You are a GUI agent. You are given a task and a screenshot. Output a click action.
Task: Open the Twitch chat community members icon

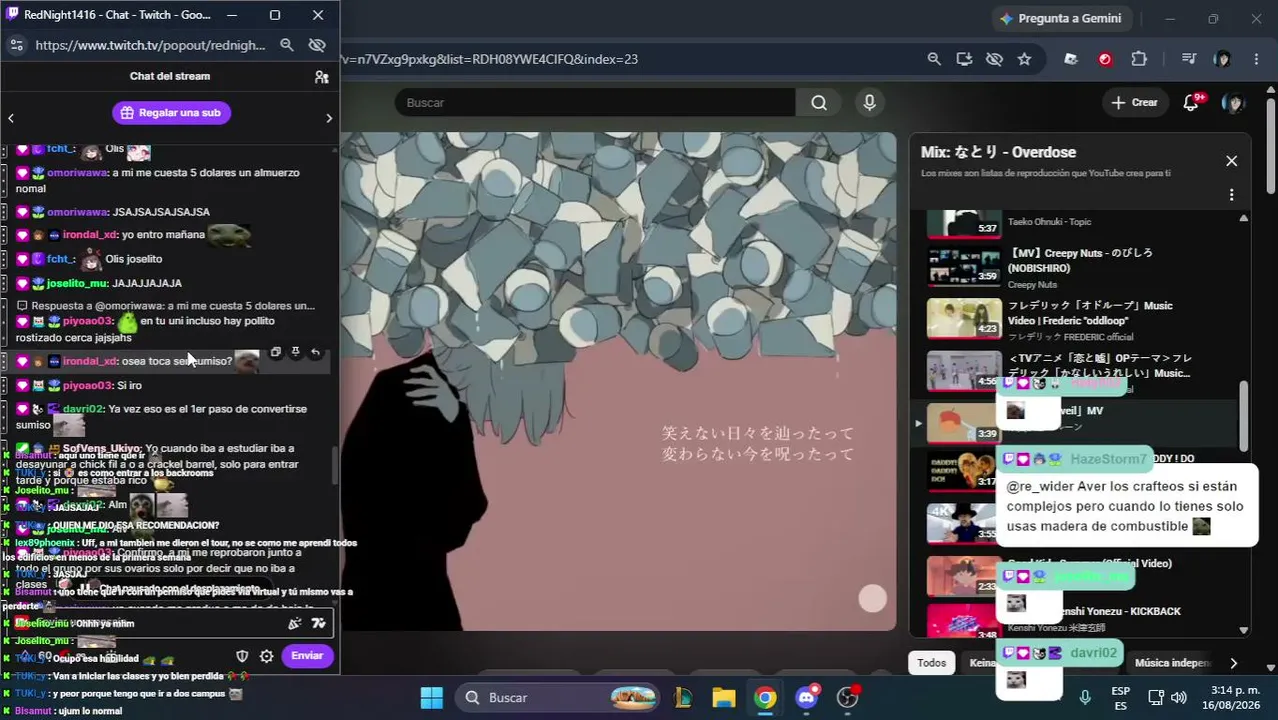[321, 77]
